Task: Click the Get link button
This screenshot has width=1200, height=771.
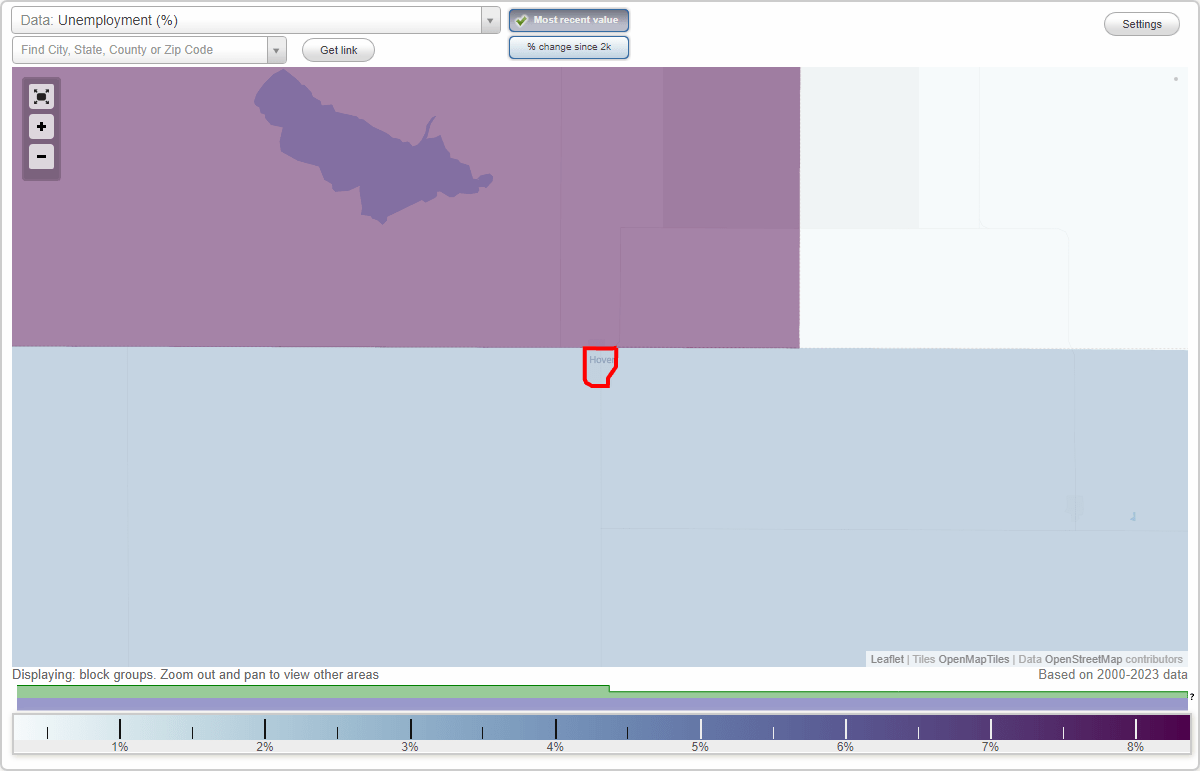Action: pos(338,50)
